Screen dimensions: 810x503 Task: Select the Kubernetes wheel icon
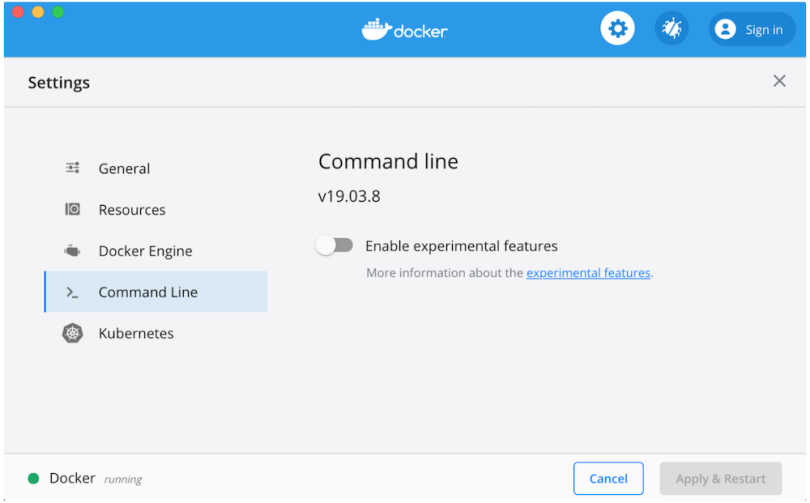point(72,333)
